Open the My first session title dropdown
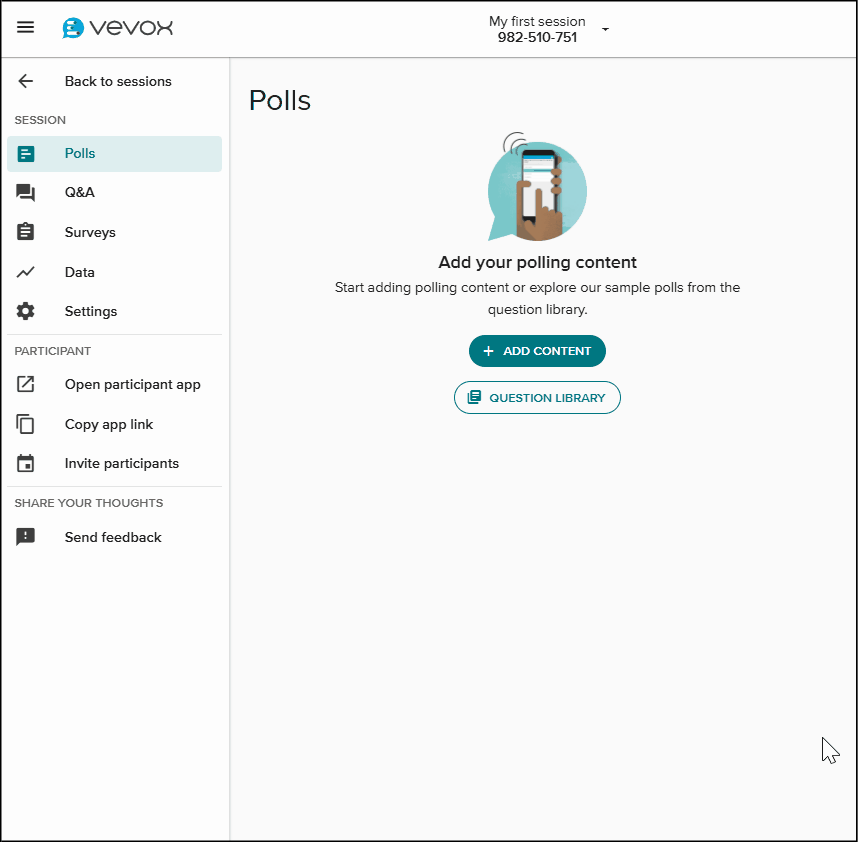The image size is (858, 842). pyautogui.click(x=537, y=29)
